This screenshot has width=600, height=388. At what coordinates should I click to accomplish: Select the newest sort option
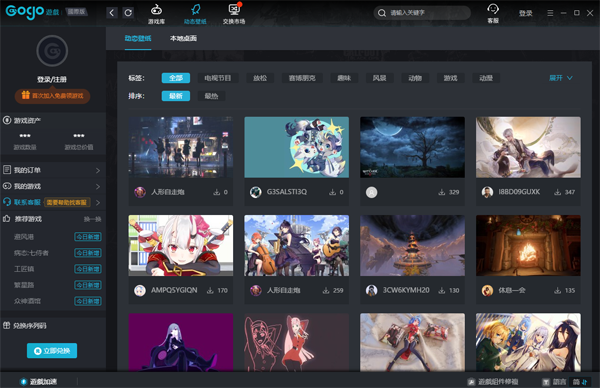176,96
